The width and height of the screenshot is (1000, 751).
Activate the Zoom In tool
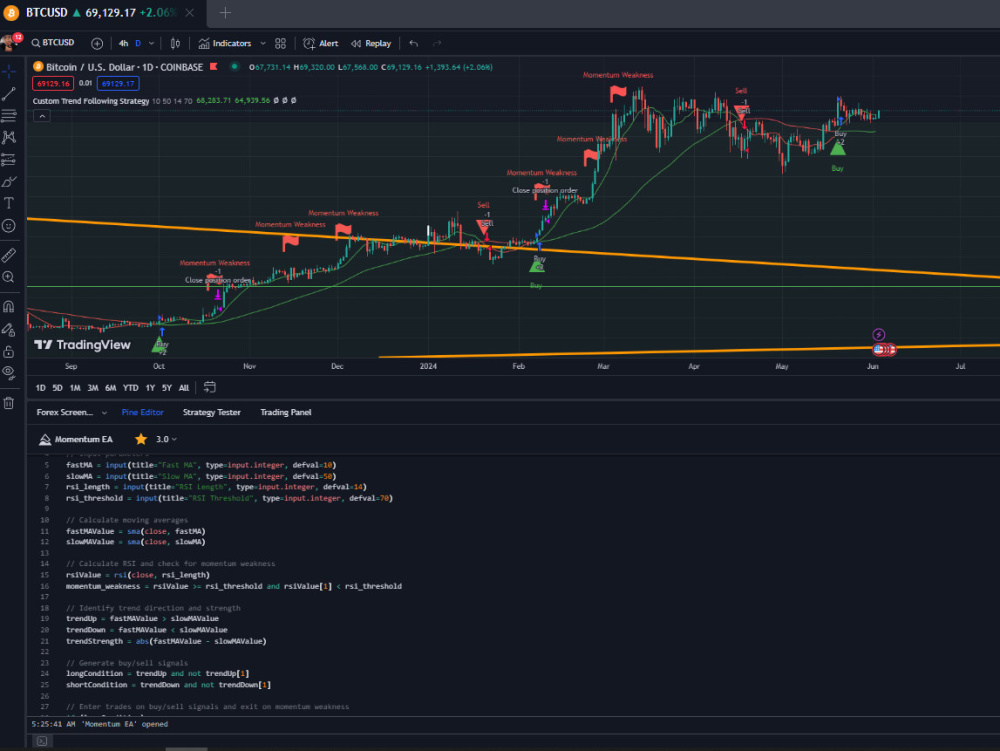click(8, 278)
